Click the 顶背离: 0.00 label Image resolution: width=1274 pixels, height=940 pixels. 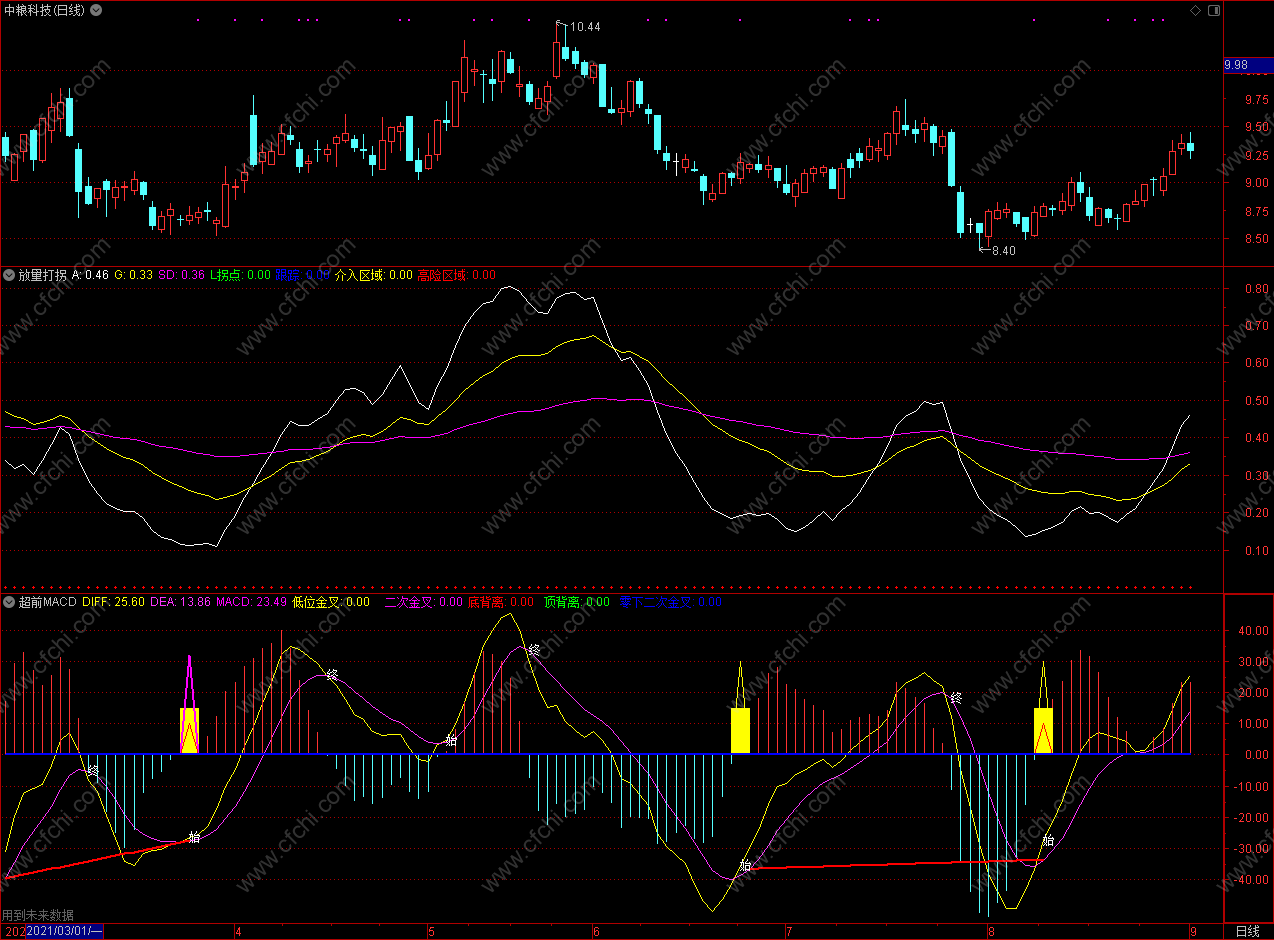pyautogui.click(x=576, y=602)
